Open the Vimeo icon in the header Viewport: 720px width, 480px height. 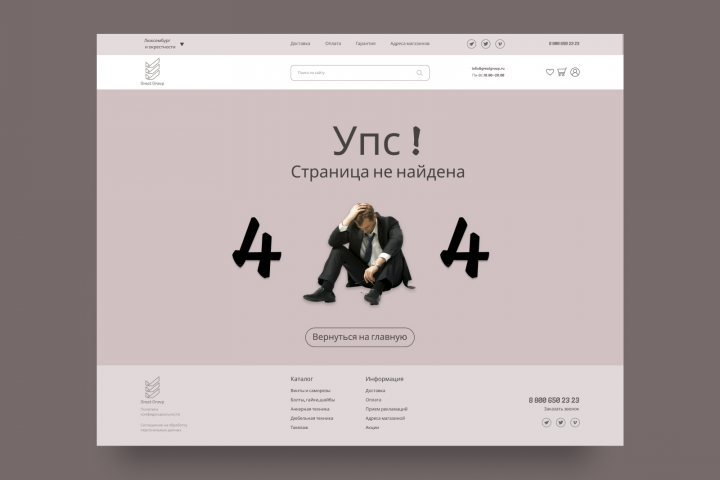[500, 44]
